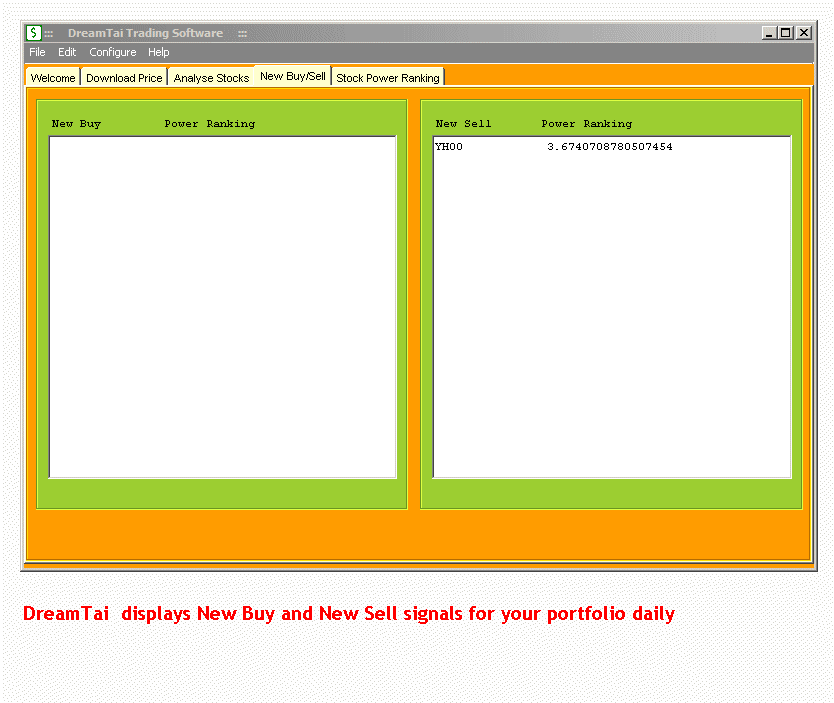Click the green dollar-sign application icon

coord(34,33)
